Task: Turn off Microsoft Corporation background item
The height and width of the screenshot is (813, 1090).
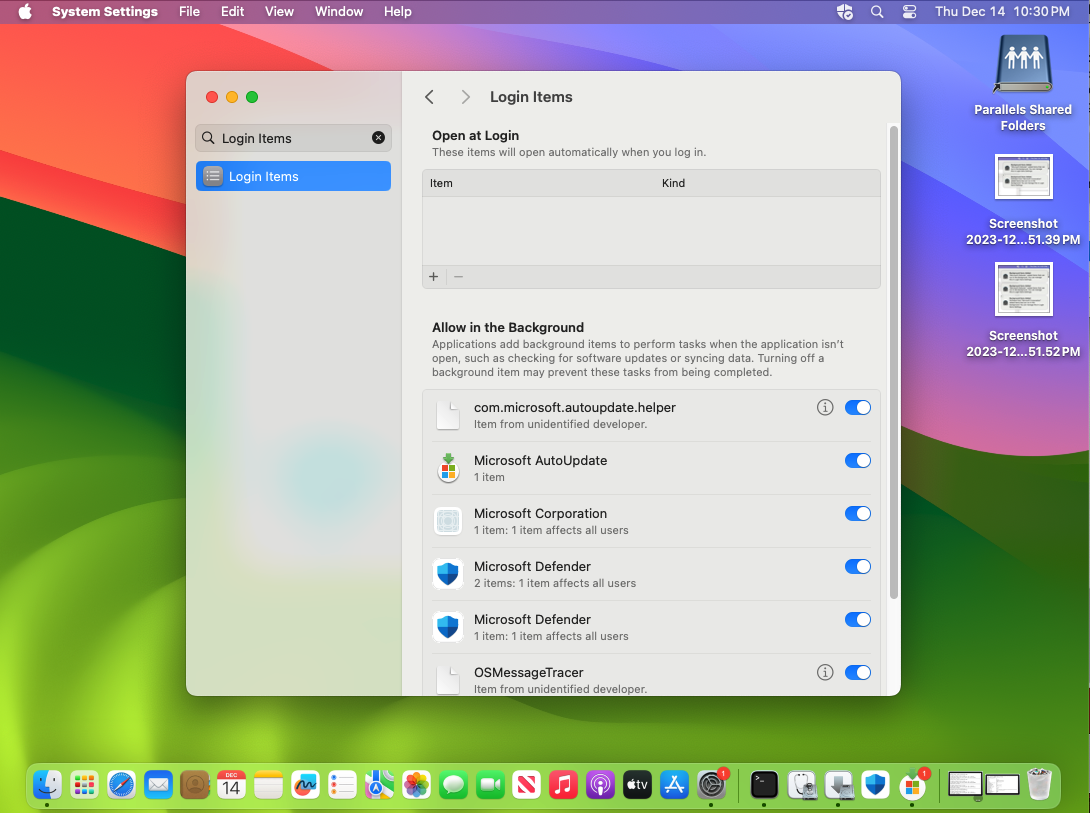Action: pyautogui.click(x=857, y=513)
